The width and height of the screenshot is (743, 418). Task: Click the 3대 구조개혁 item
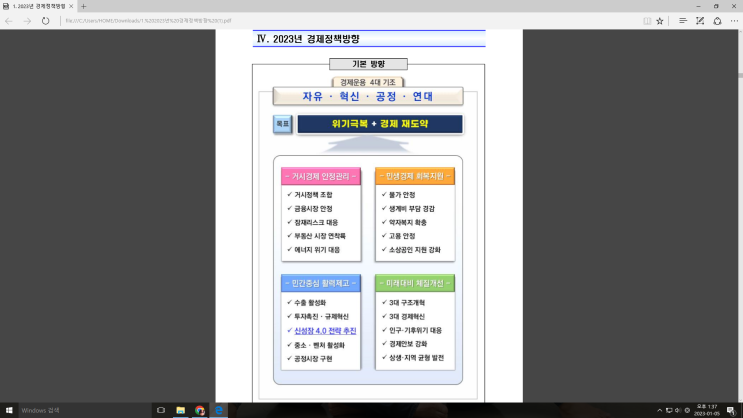(x=407, y=303)
